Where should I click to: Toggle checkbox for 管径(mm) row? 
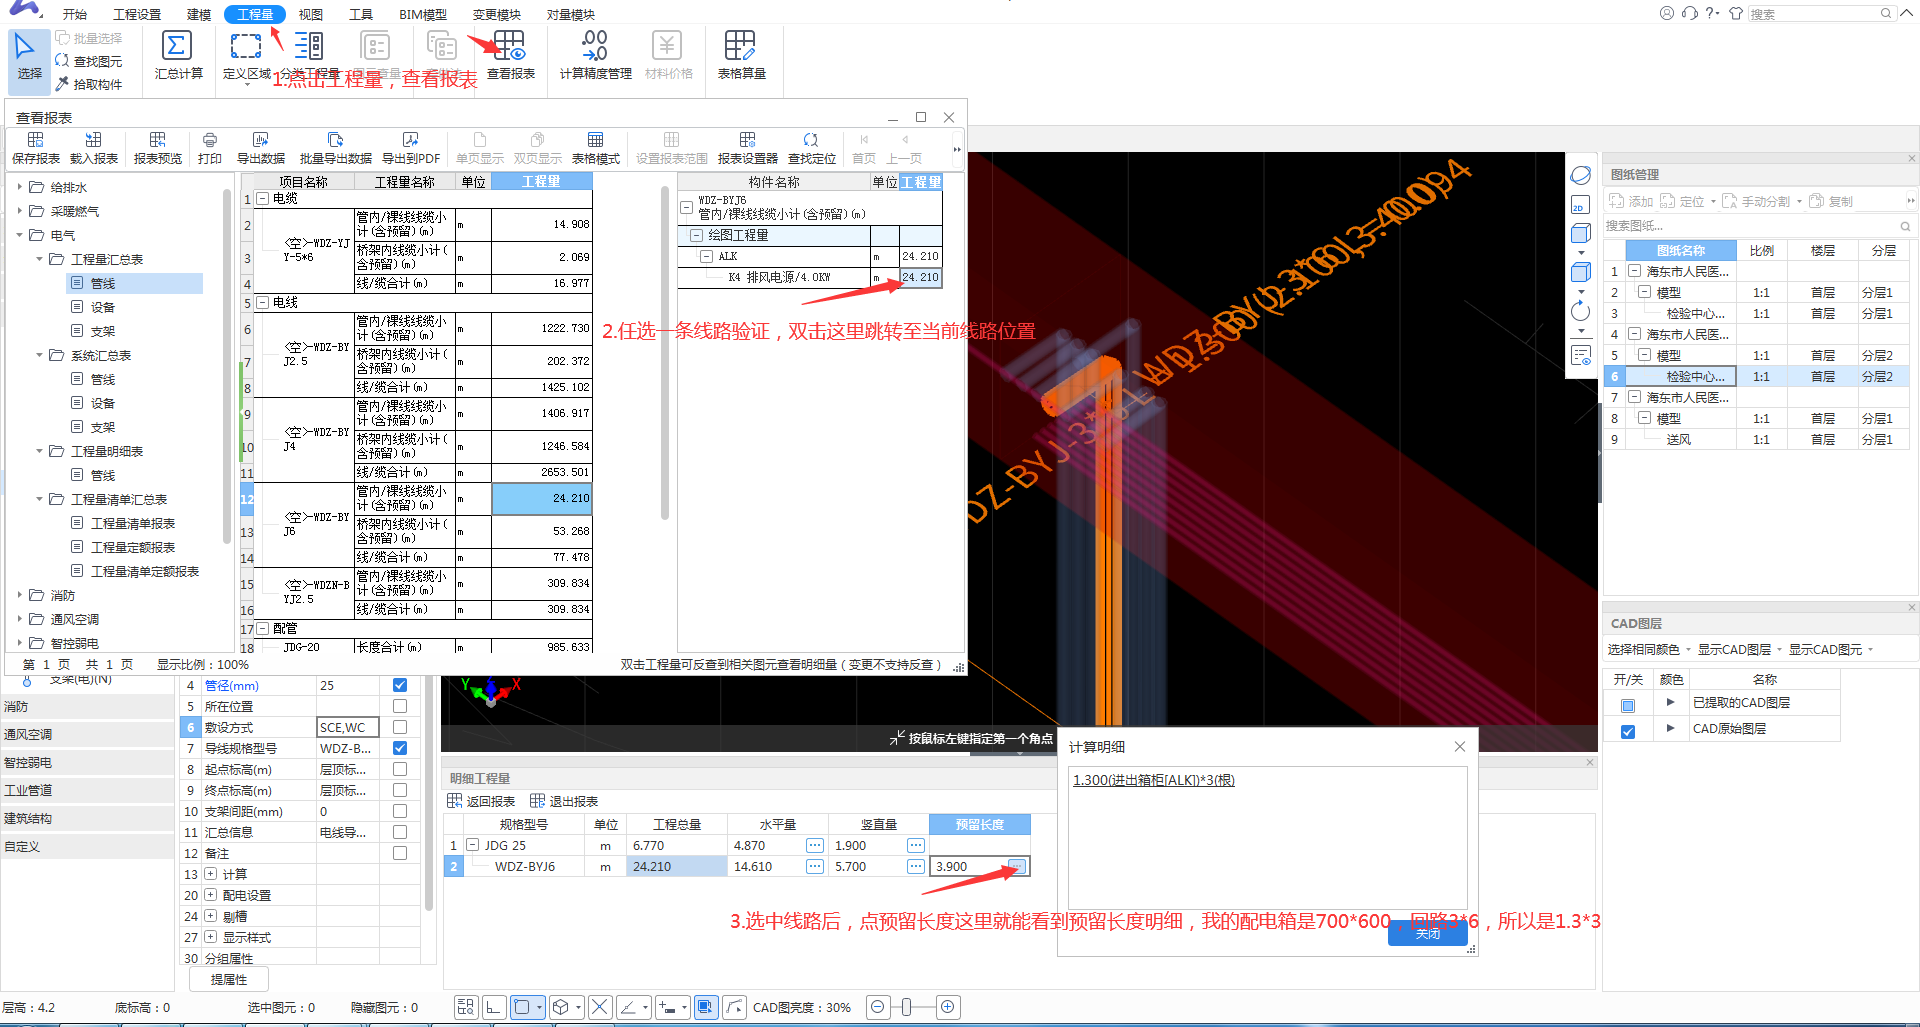(400, 685)
